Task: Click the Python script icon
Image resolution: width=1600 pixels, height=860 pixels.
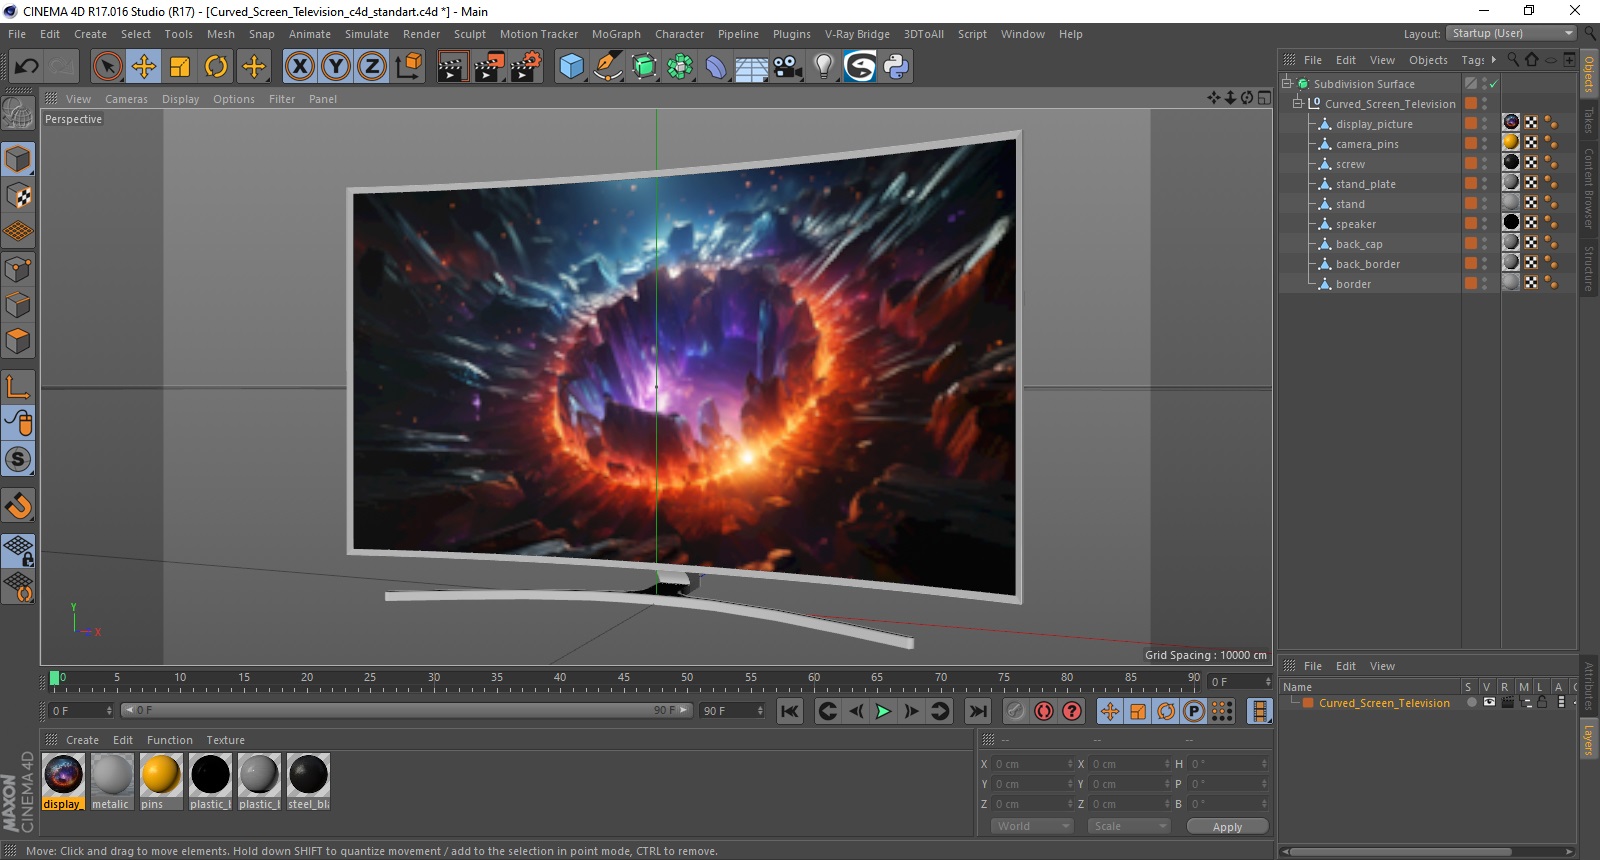Action: pyautogui.click(x=896, y=67)
